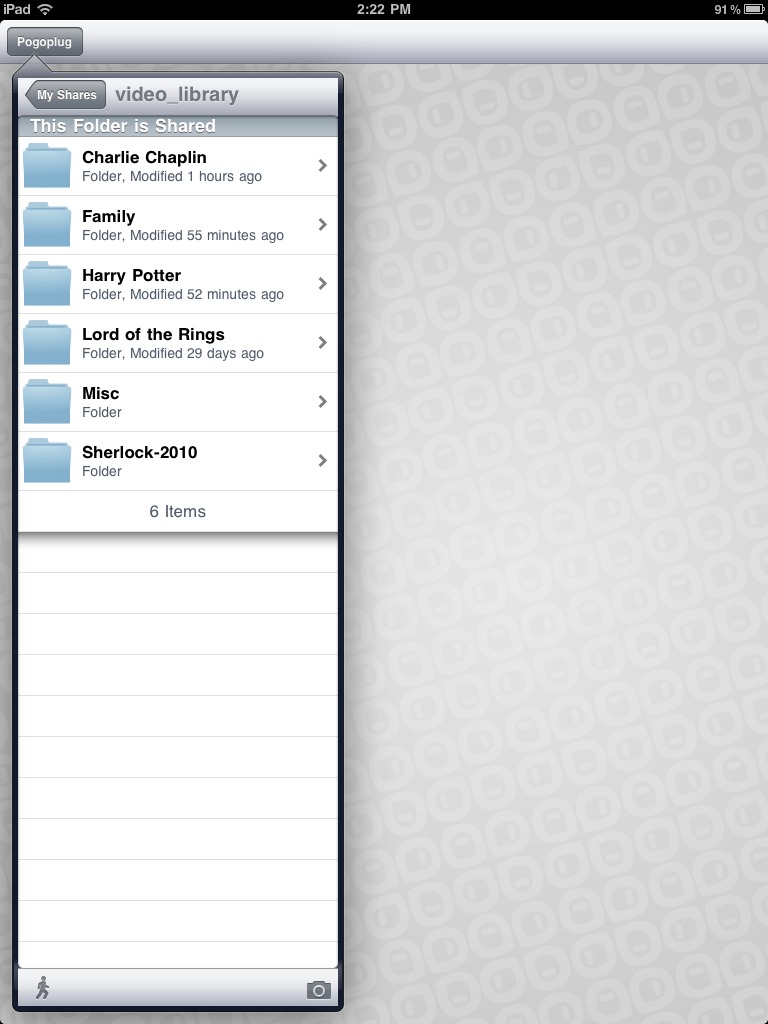Screen dimensions: 768x1024
Task: Expand Harry Potter with its chevron
Action: click(323, 283)
